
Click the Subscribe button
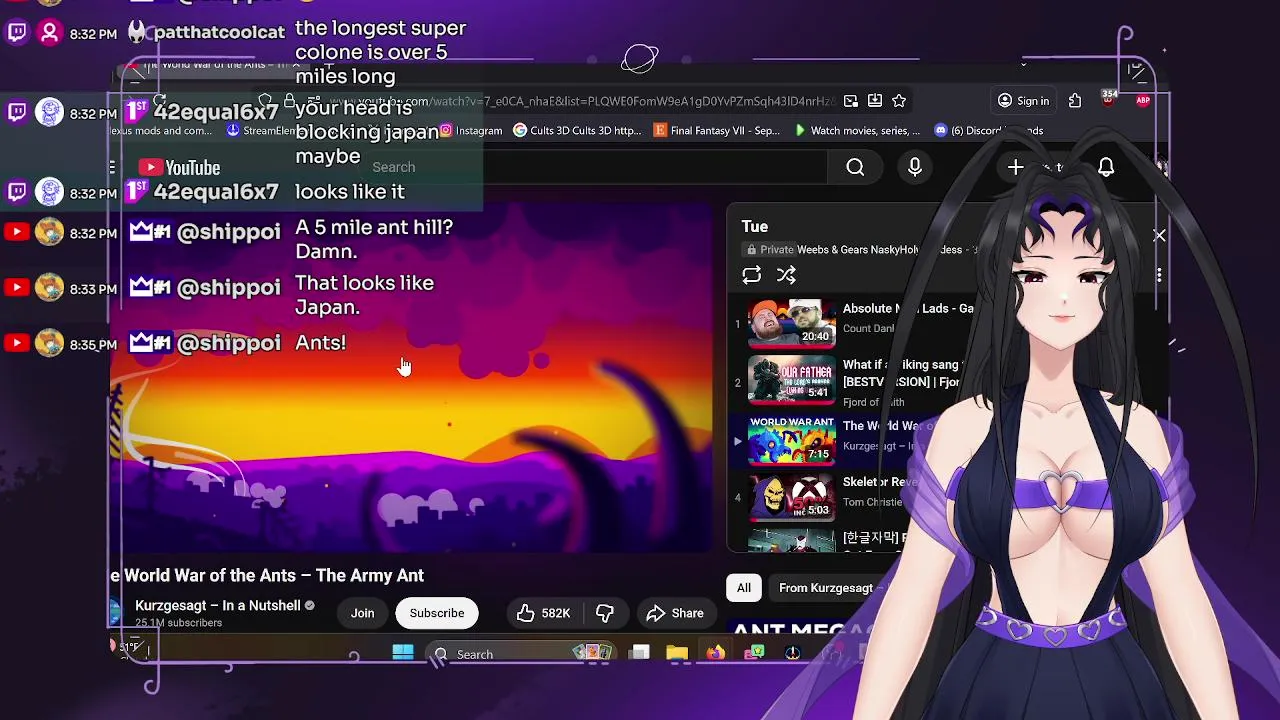pos(437,613)
